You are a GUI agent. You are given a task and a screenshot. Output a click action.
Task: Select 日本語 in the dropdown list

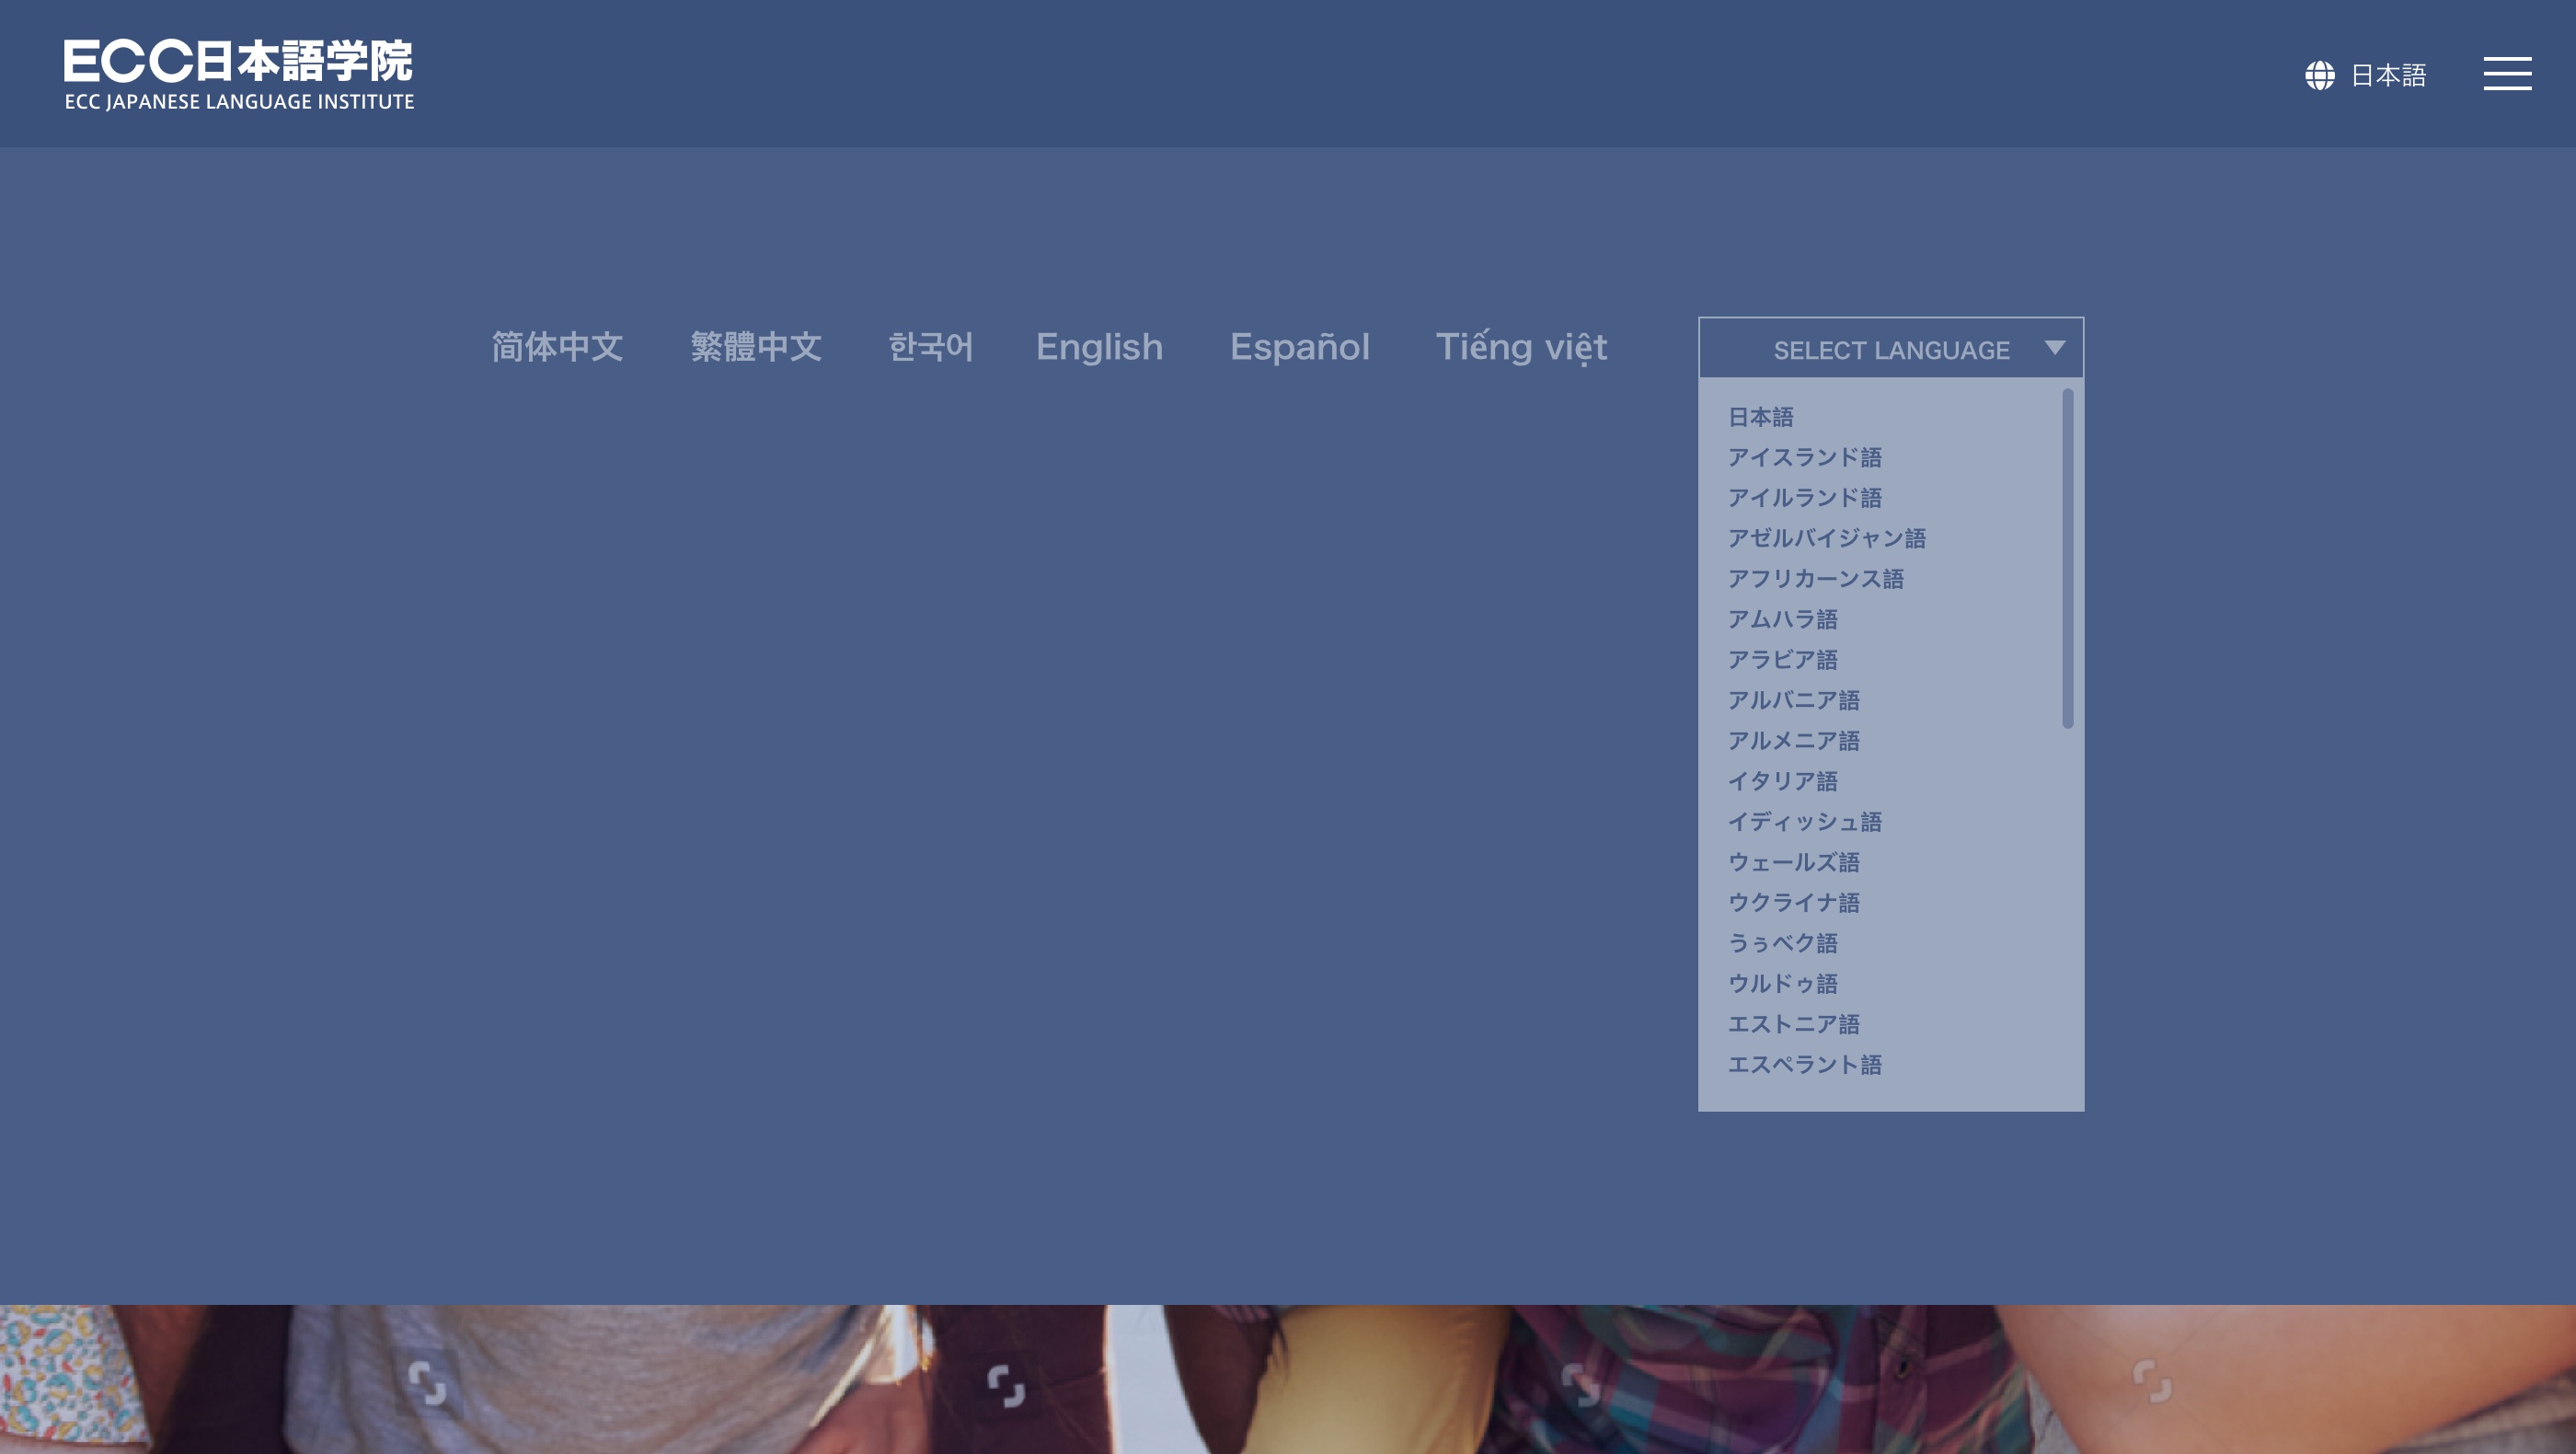click(x=1760, y=417)
